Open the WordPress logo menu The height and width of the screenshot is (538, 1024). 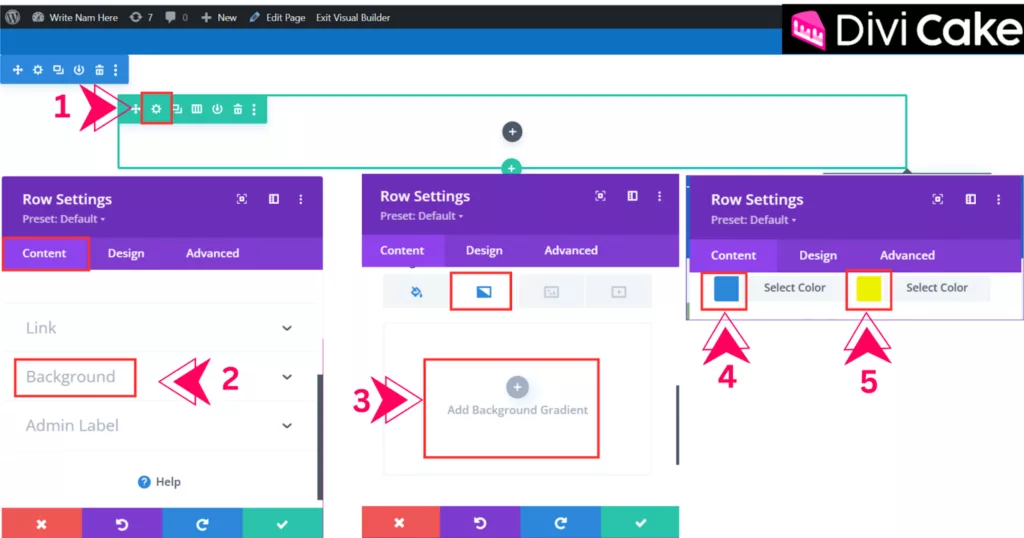pos(12,17)
